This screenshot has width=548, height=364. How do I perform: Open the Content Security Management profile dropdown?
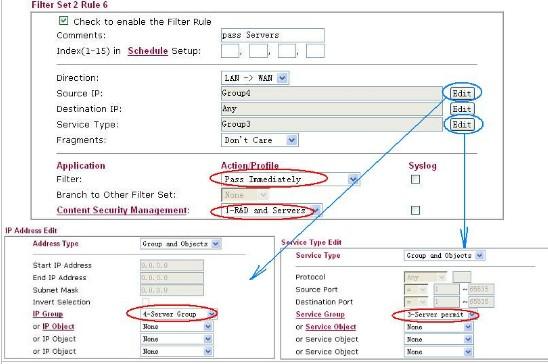point(272,210)
